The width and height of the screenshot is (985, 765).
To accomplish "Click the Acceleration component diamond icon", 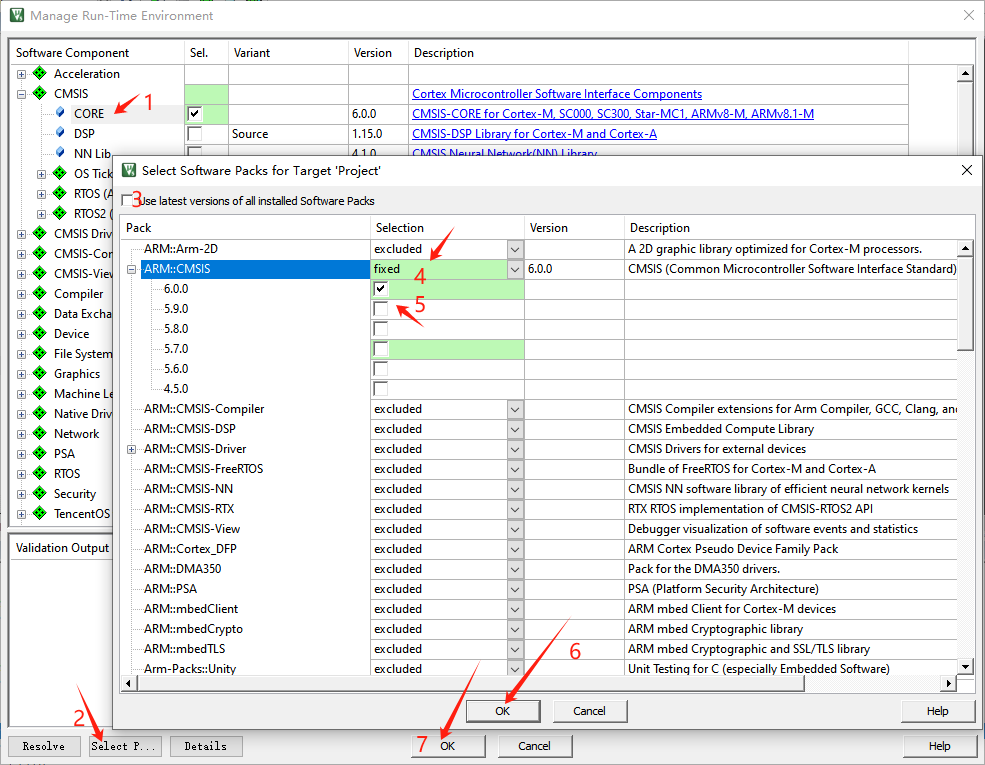I will point(40,73).
